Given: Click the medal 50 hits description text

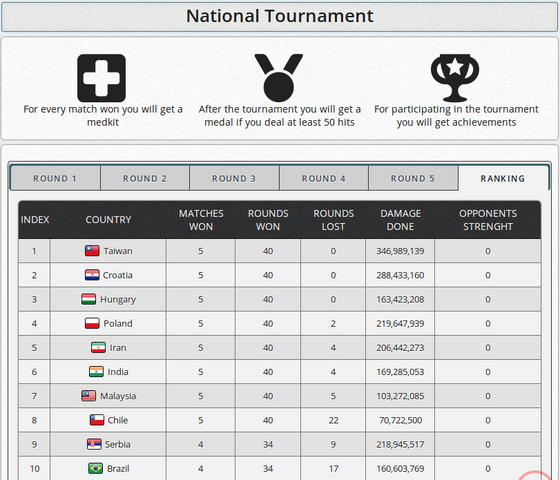Looking at the screenshot, I should pyautogui.click(x=279, y=116).
